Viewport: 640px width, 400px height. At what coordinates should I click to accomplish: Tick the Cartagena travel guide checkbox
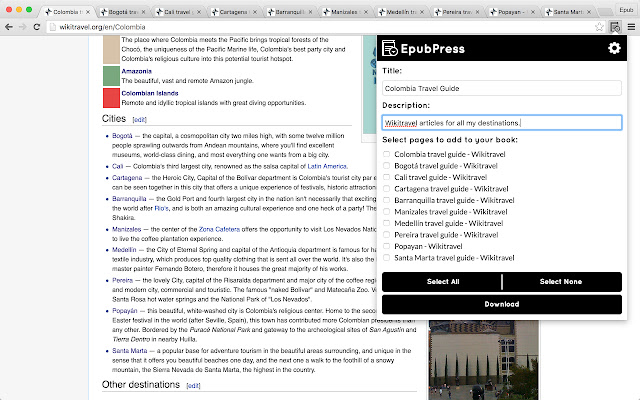coord(387,188)
